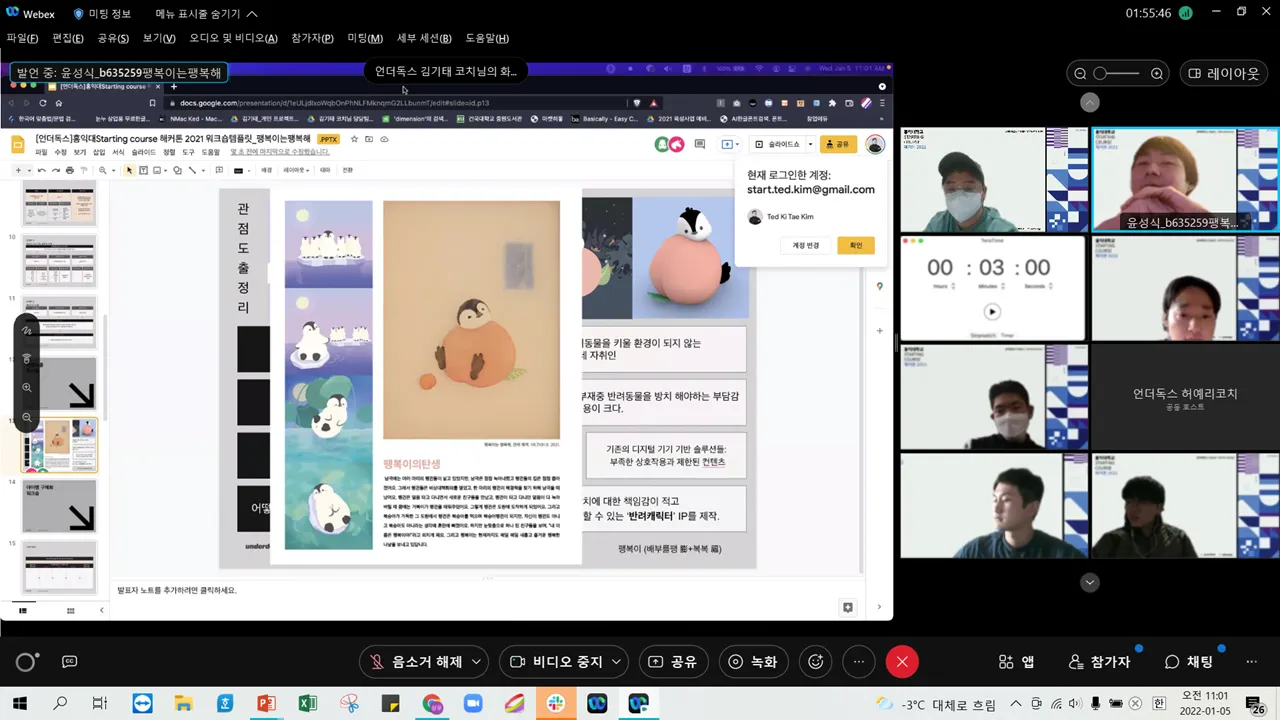The height and width of the screenshot is (720, 1280).
Task: Open the 보기(V) menu
Action: 159,38
